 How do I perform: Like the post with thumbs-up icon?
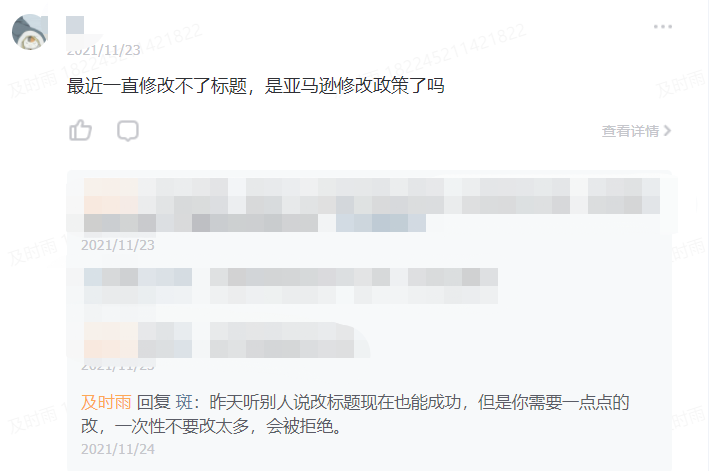pyautogui.click(x=80, y=131)
